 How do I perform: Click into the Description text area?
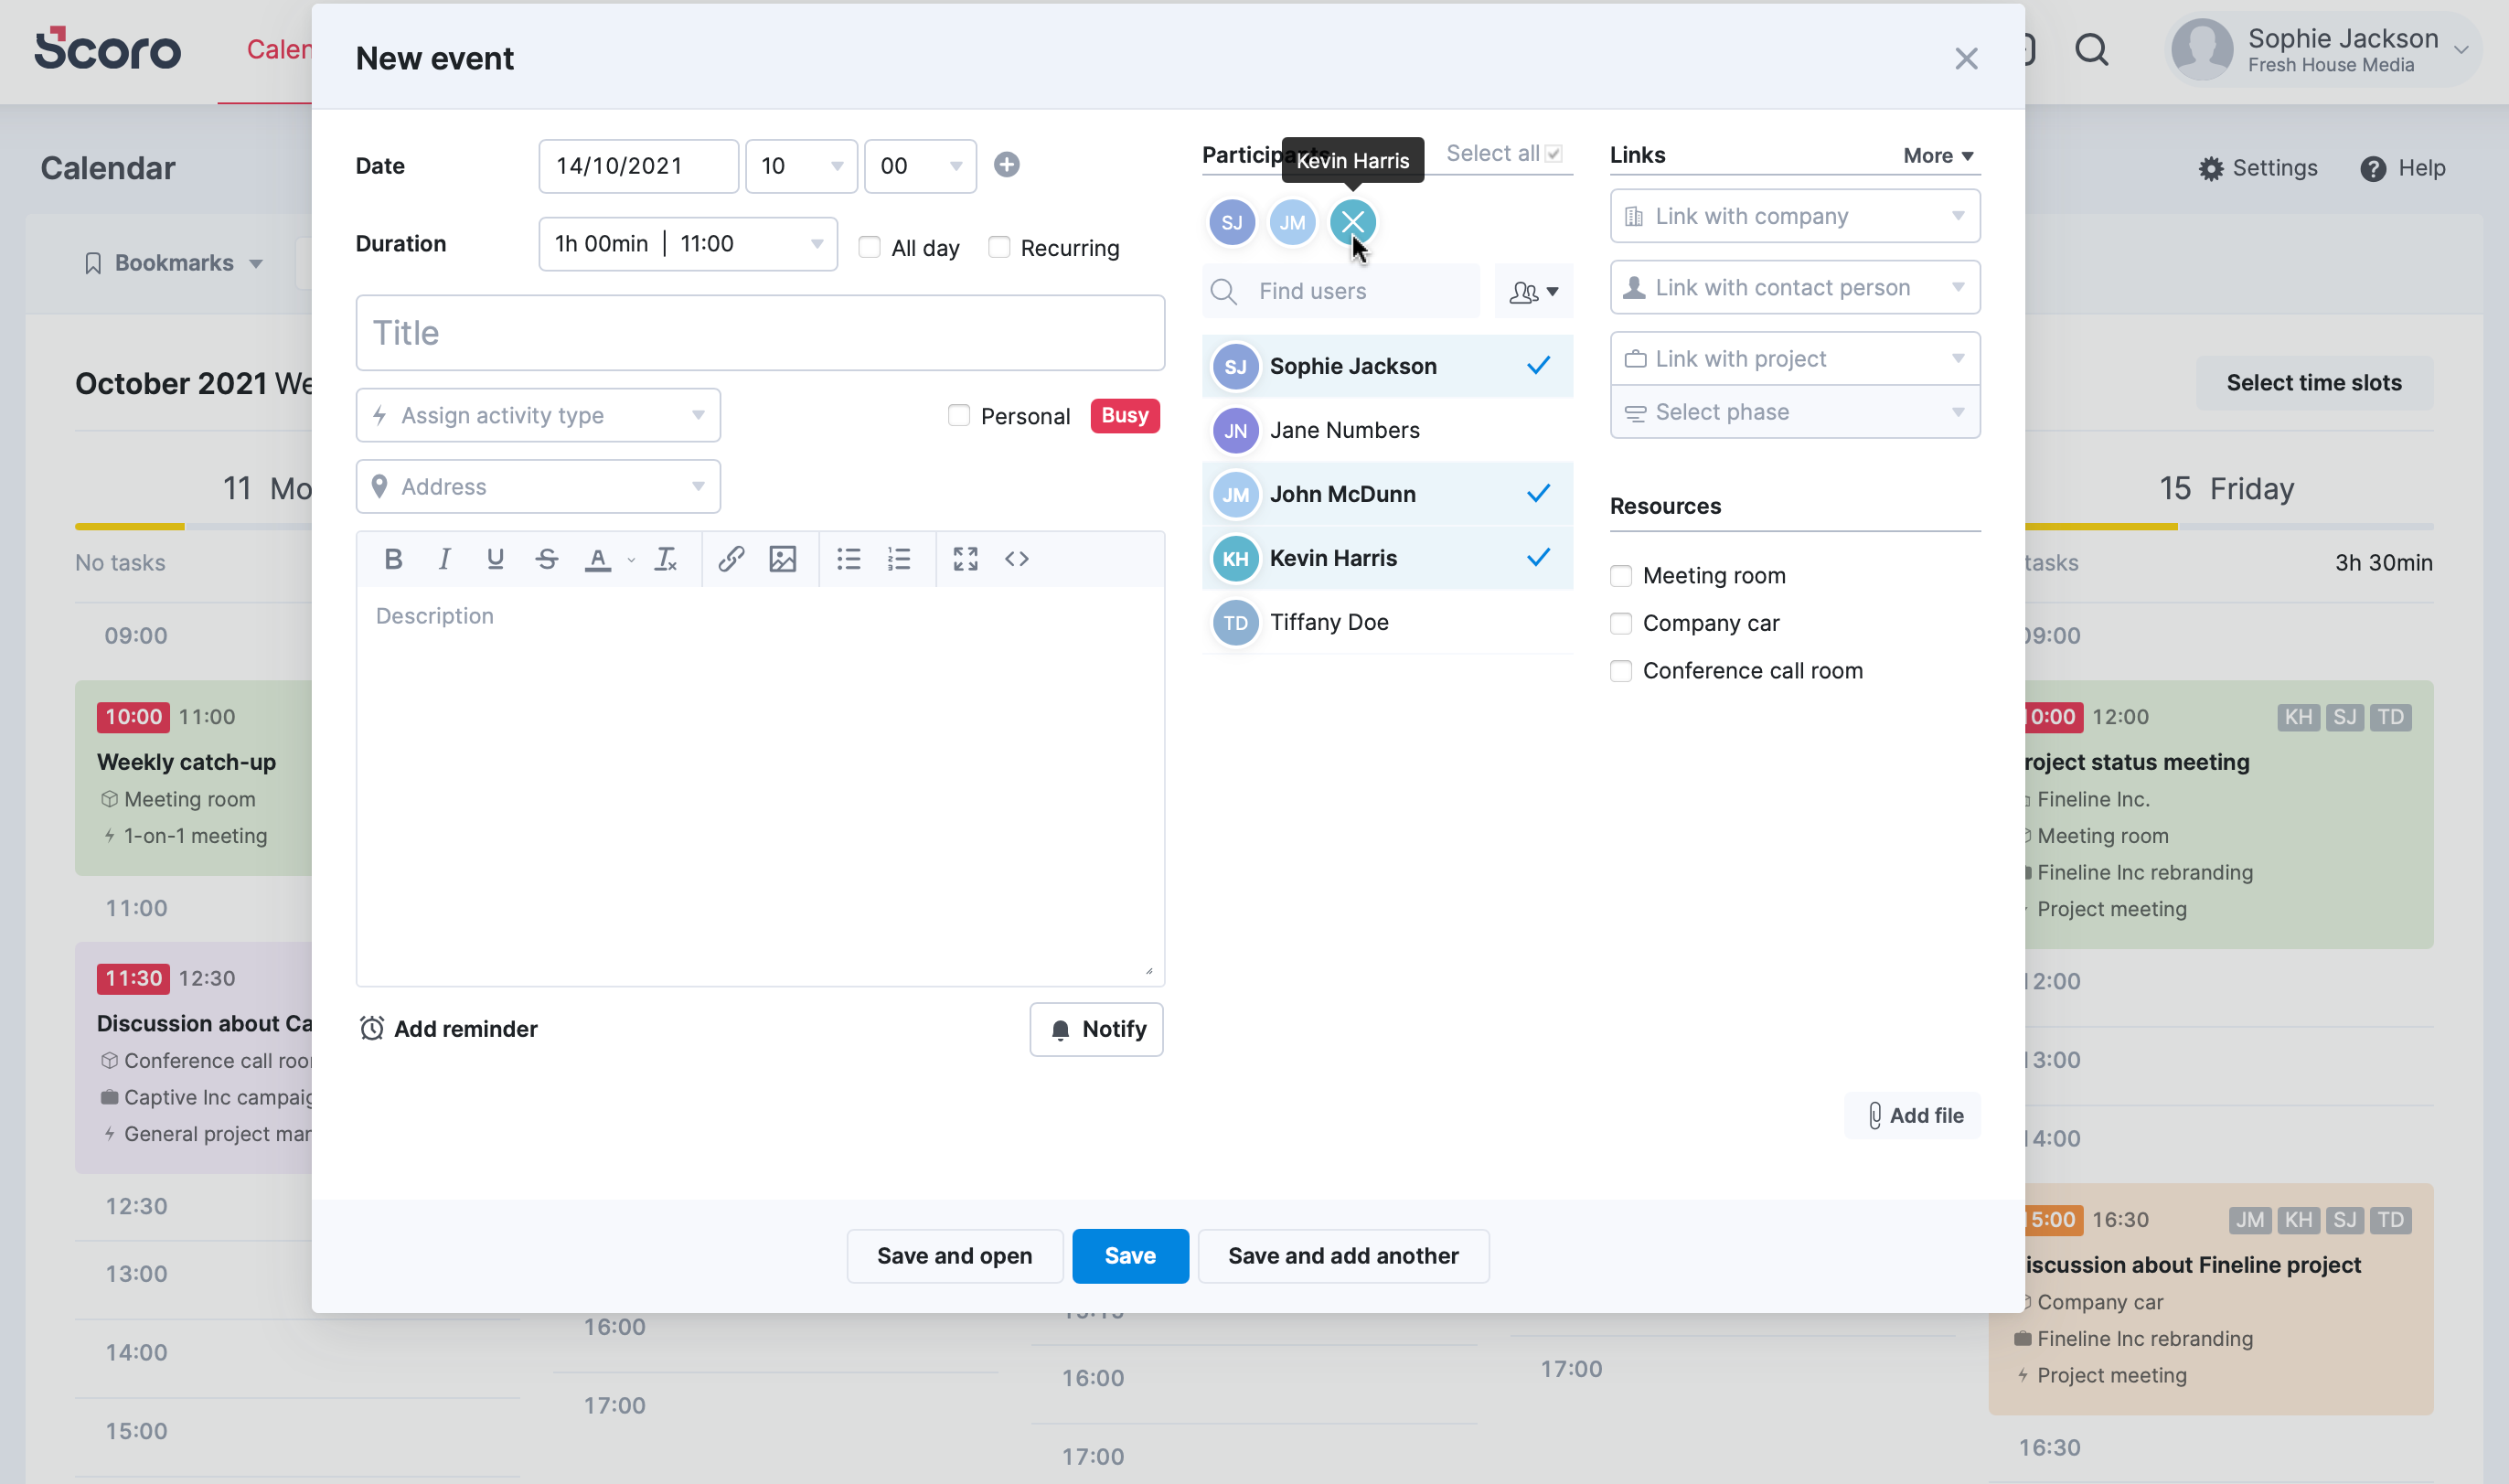[760, 785]
